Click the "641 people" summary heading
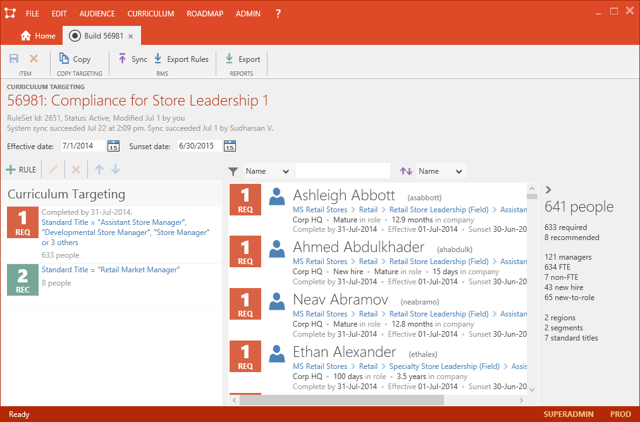This screenshot has height=422, width=640. (x=579, y=207)
